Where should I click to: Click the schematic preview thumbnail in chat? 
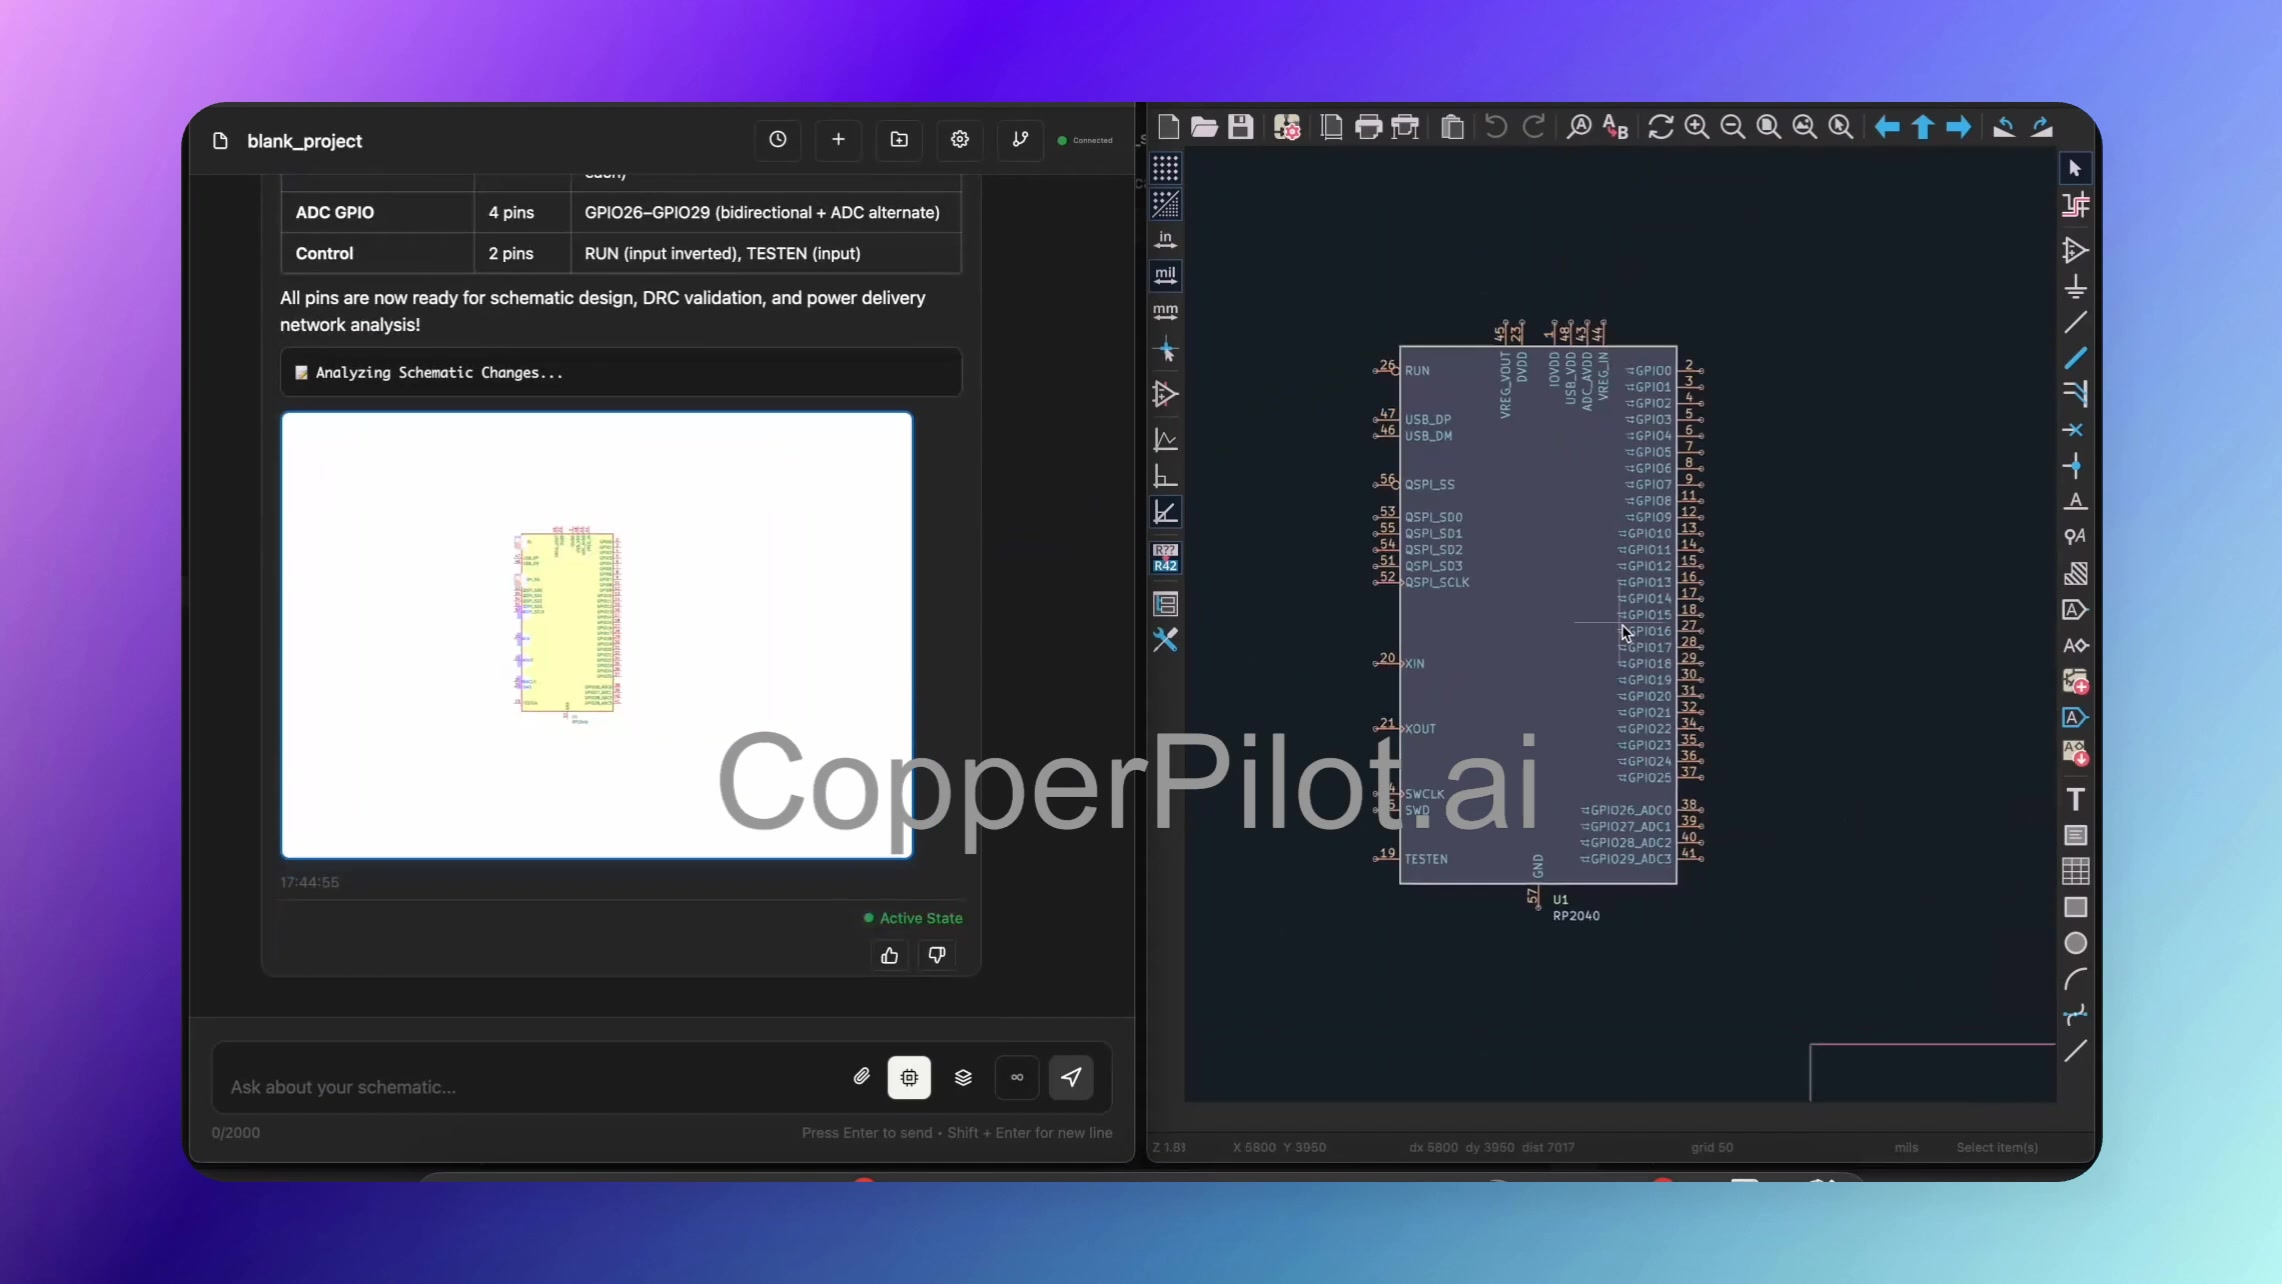click(x=597, y=635)
